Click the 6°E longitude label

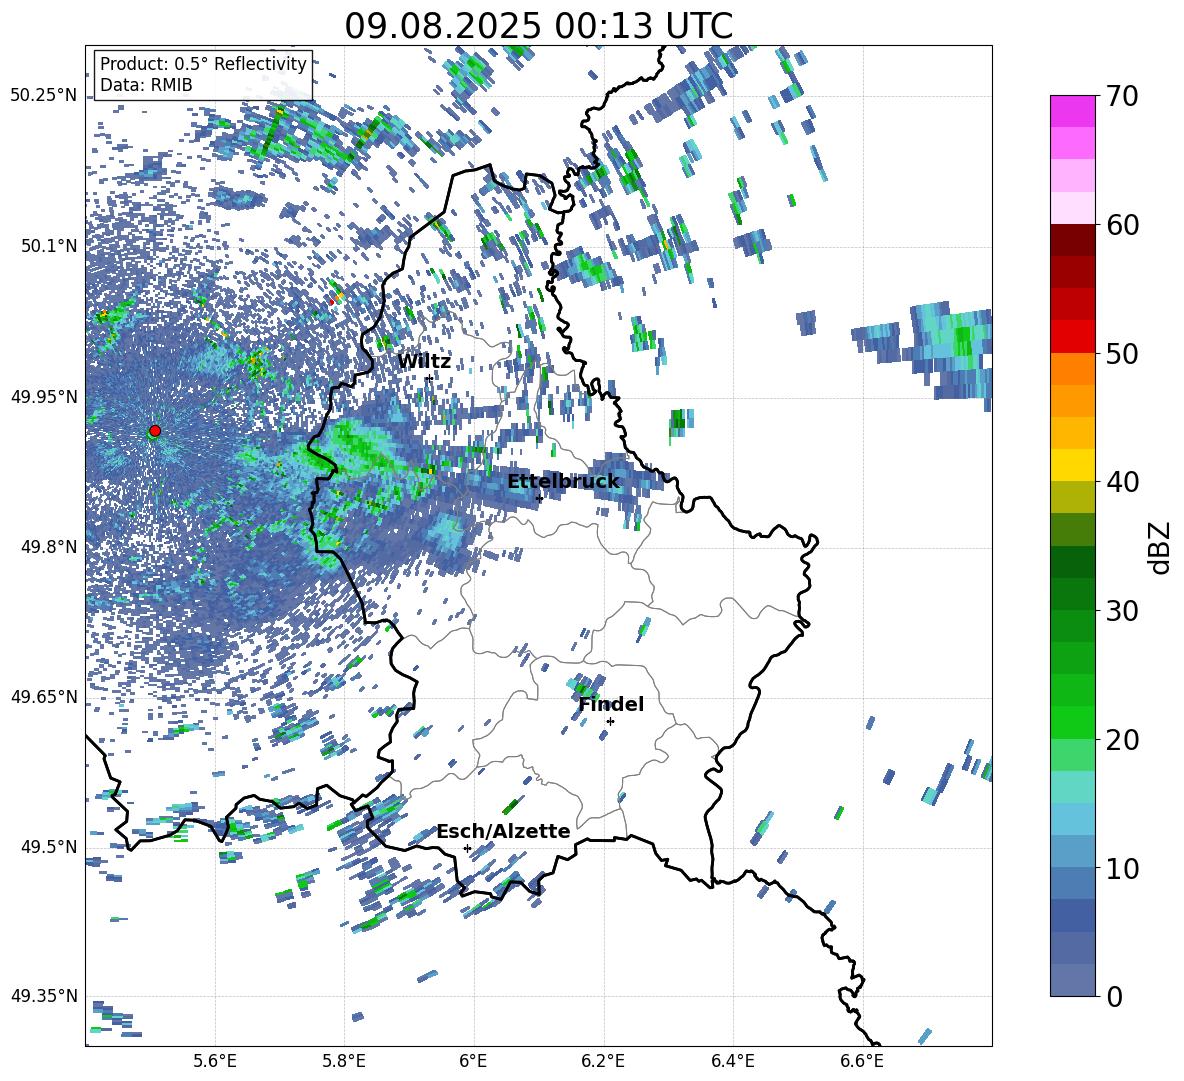click(x=473, y=1061)
